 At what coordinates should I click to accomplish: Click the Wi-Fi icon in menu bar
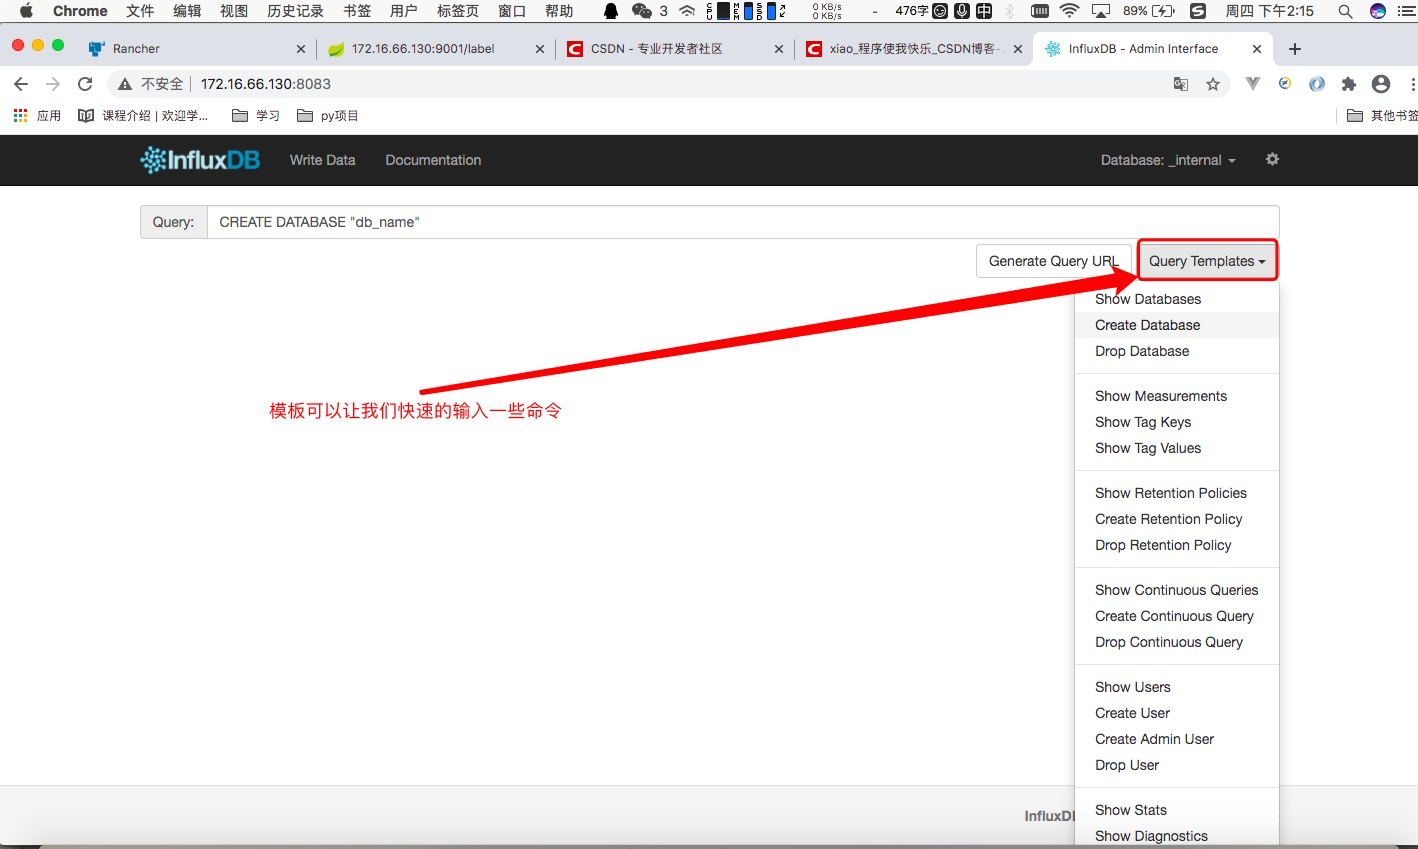tap(1070, 11)
